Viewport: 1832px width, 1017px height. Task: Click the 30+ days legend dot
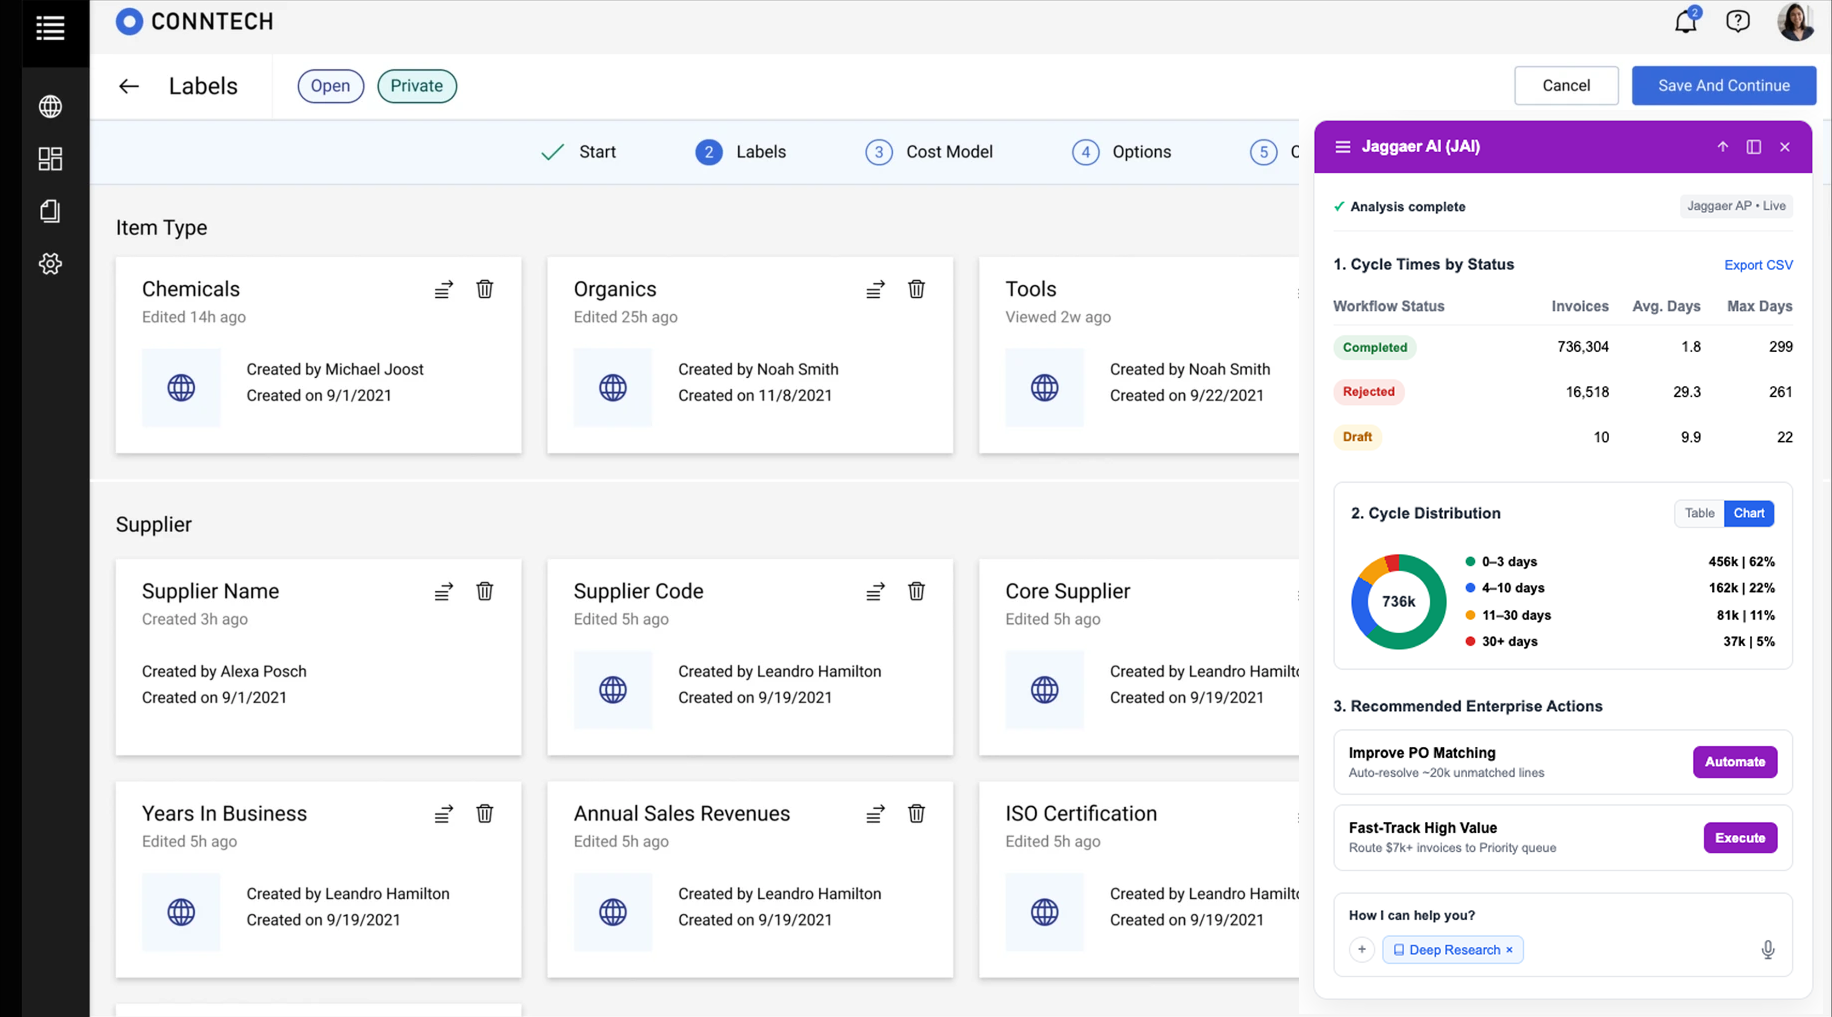click(1470, 642)
